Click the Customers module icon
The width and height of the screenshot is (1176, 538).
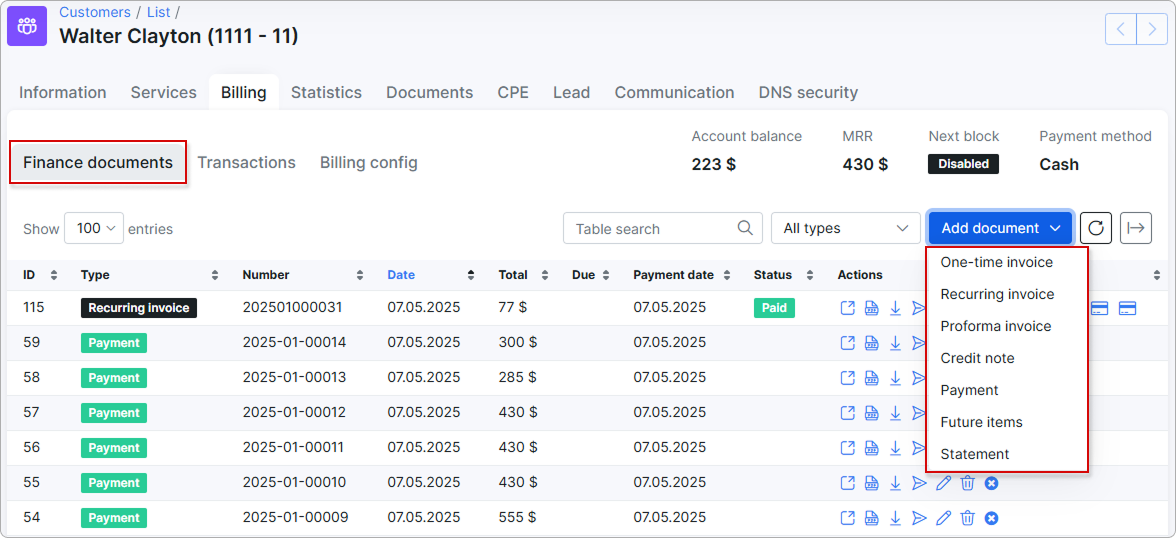[28, 26]
